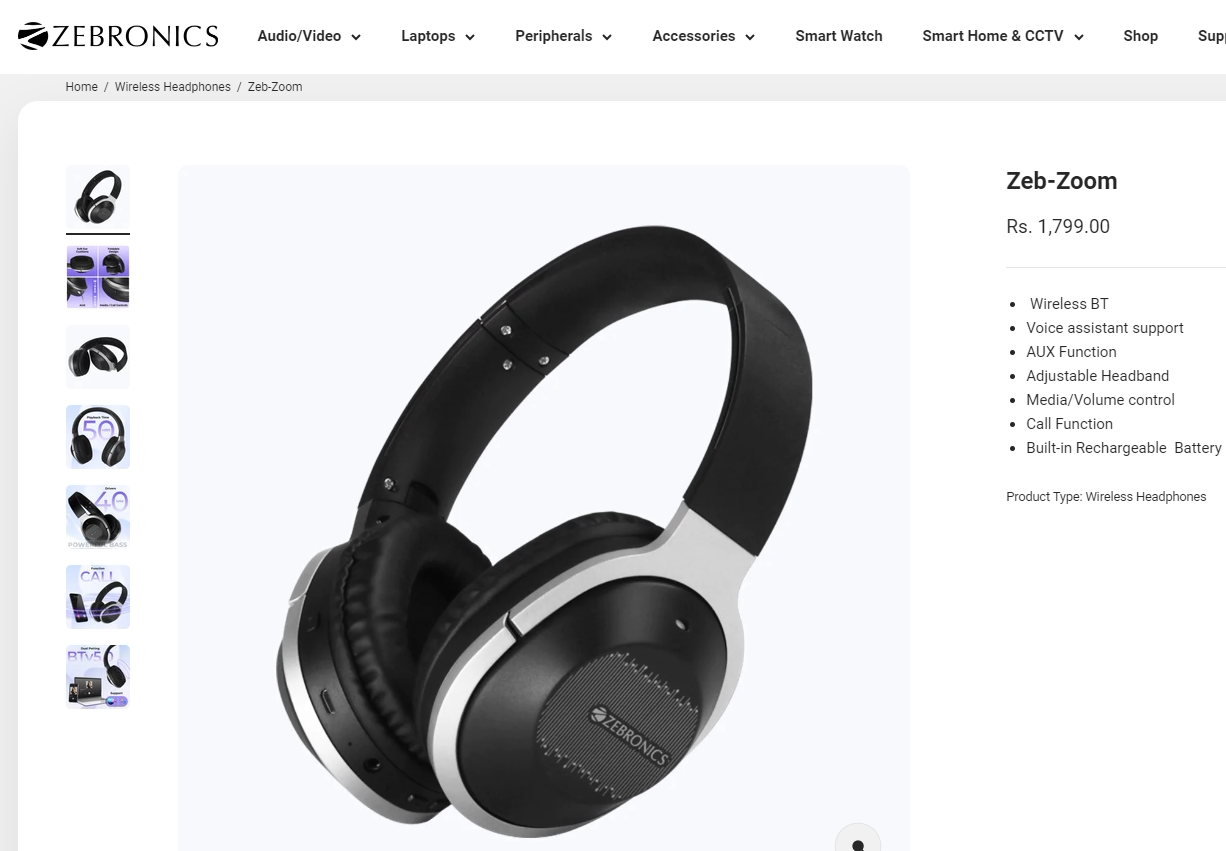View the 50 hours playback time thumbnail
Image resolution: width=1226 pixels, height=851 pixels.
pos(98,437)
